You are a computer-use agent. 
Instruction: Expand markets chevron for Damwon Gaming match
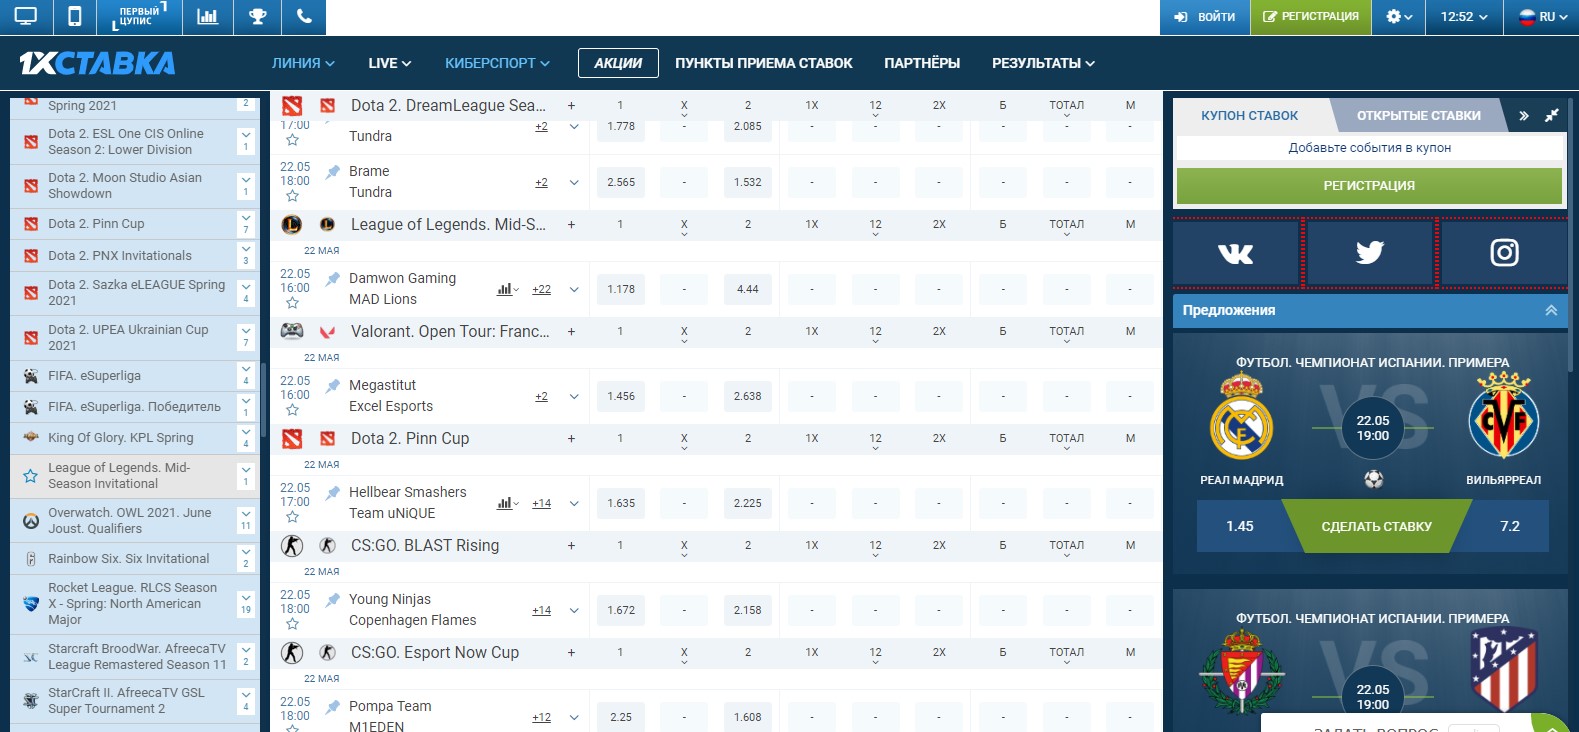tap(574, 290)
